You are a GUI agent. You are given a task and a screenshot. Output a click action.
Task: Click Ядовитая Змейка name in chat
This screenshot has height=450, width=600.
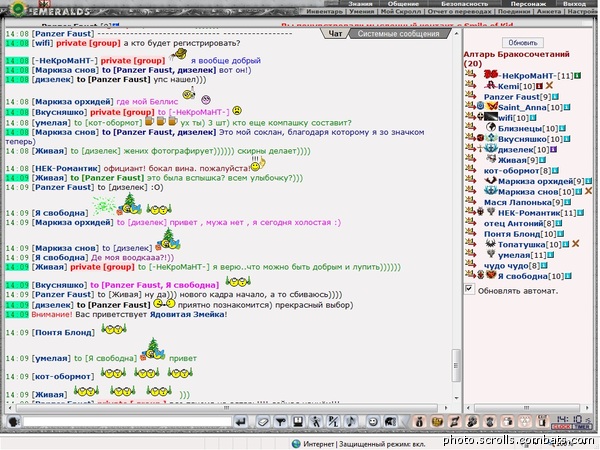click(187, 315)
